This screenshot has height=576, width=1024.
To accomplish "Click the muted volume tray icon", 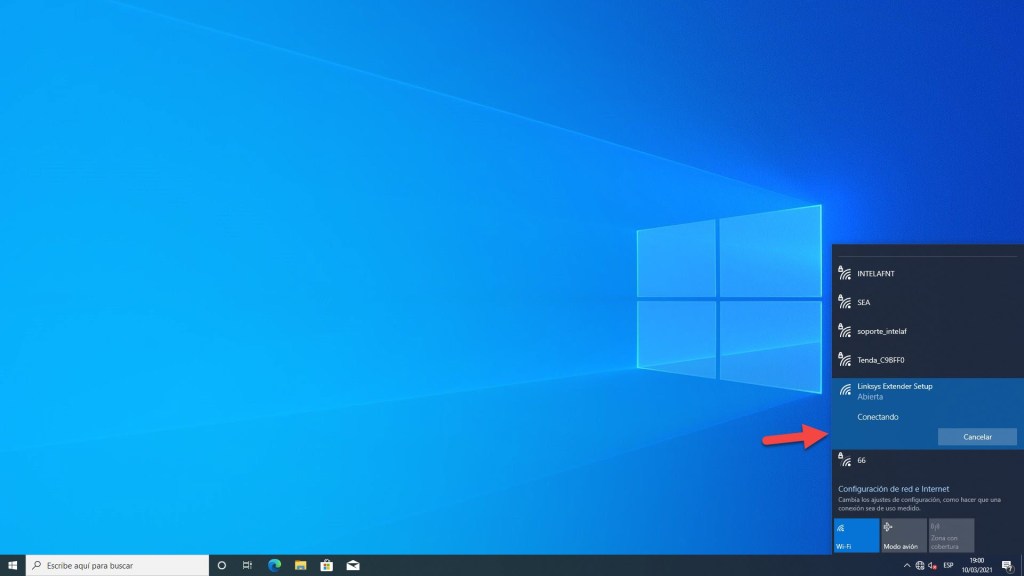I will coord(933,565).
